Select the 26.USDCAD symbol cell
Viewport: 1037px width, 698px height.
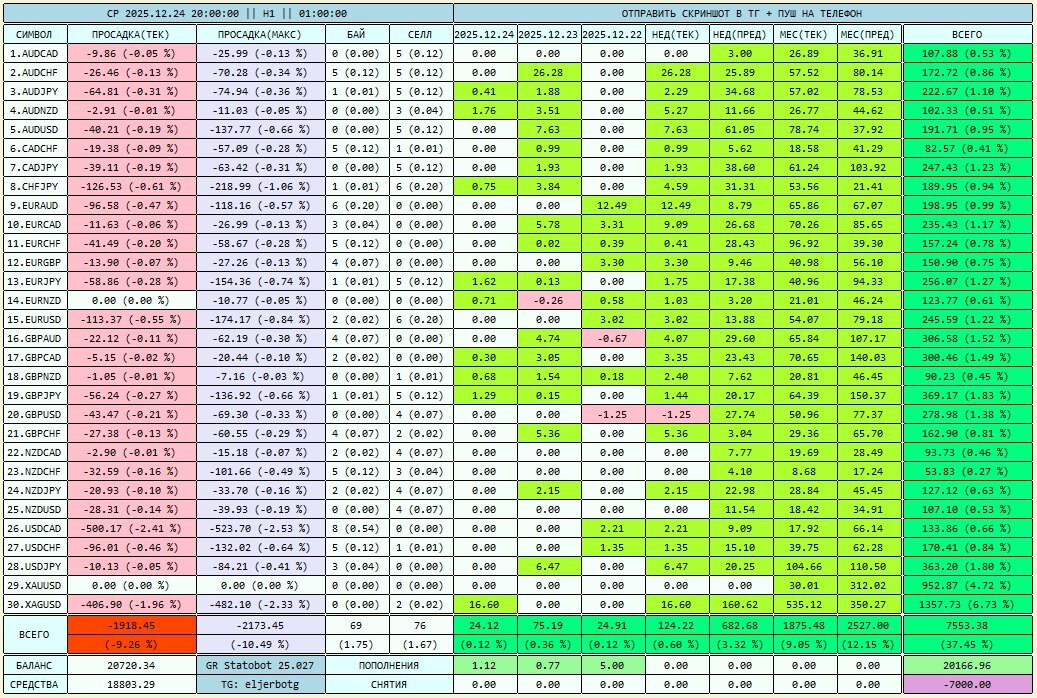click(x=34, y=529)
